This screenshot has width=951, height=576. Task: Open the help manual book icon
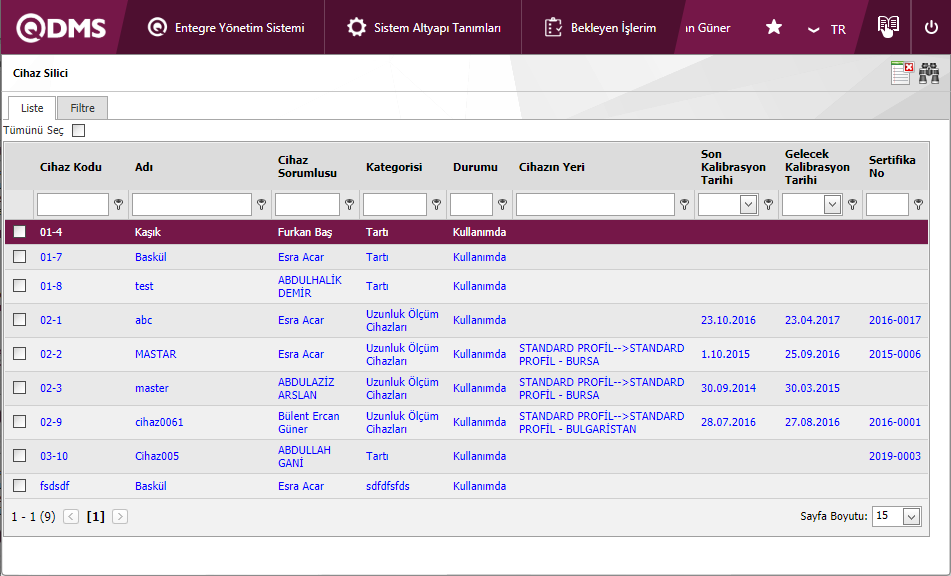pos(887,28)
